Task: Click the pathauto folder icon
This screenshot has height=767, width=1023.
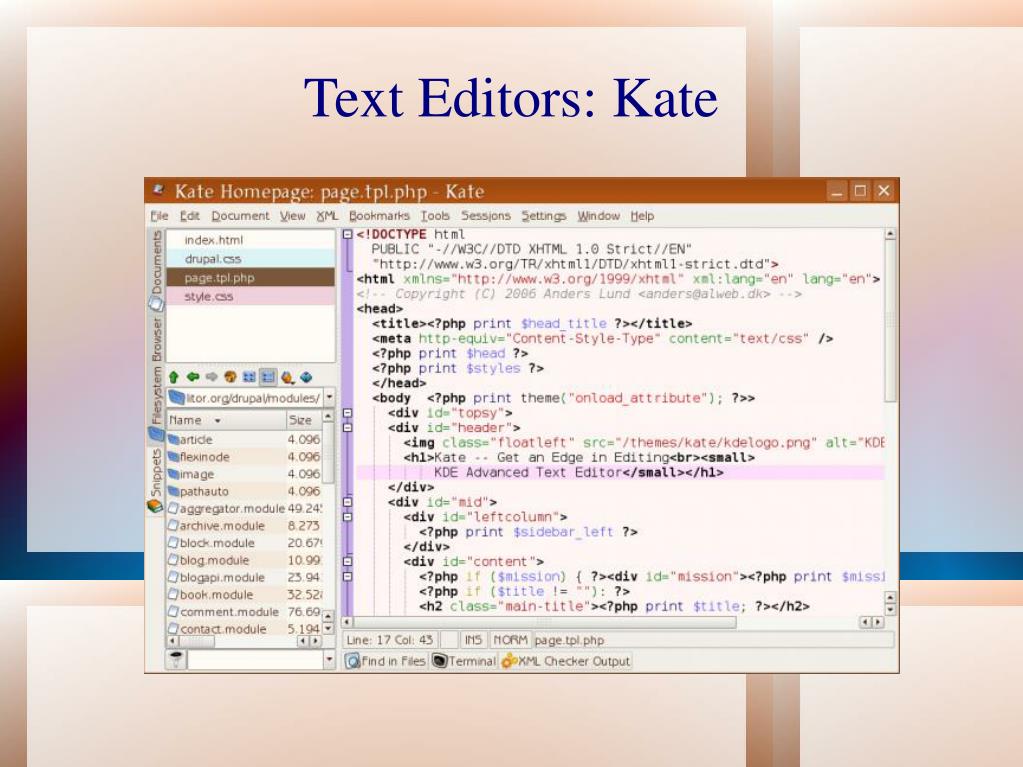Action: coord(174,491)
